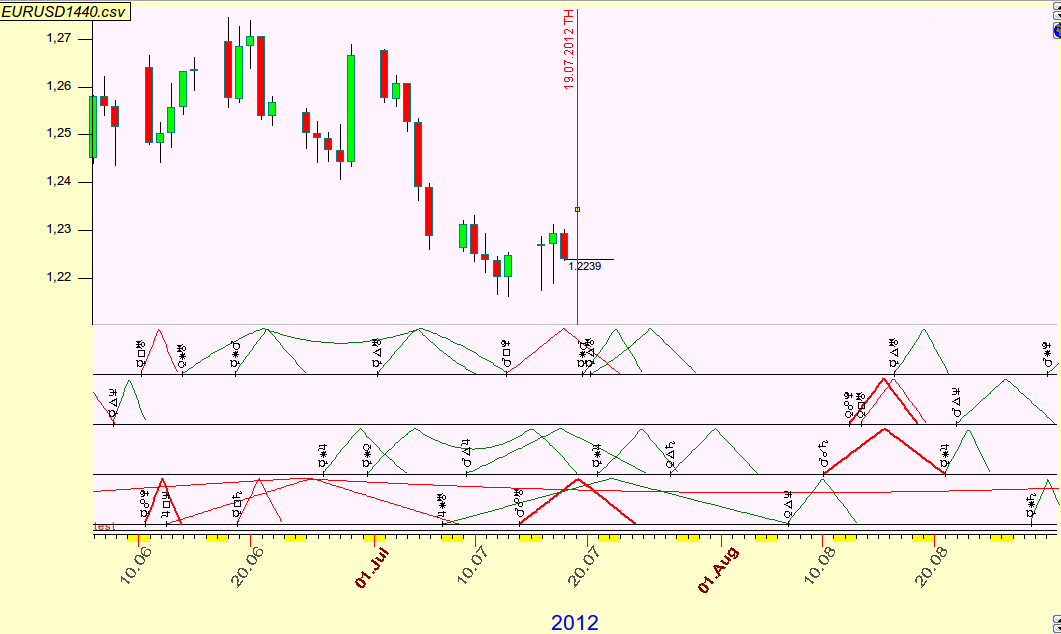Click the 1.2239 current price label
Screen dimensions: 1061x634
click(584, 266)
